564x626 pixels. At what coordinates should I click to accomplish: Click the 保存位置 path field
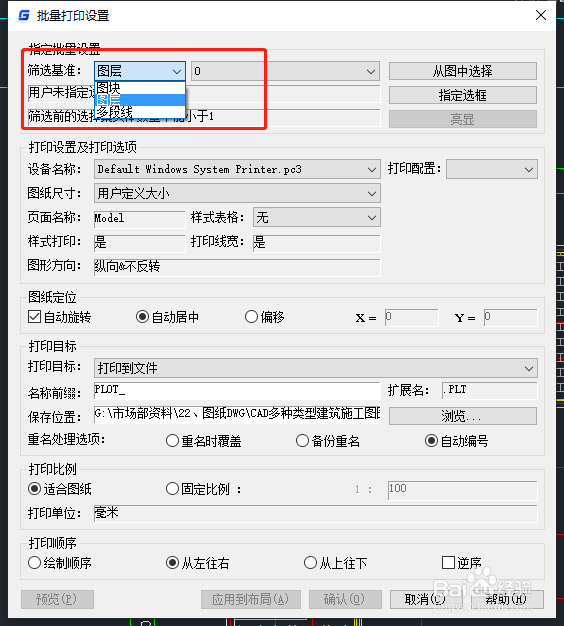coord(237,415)
